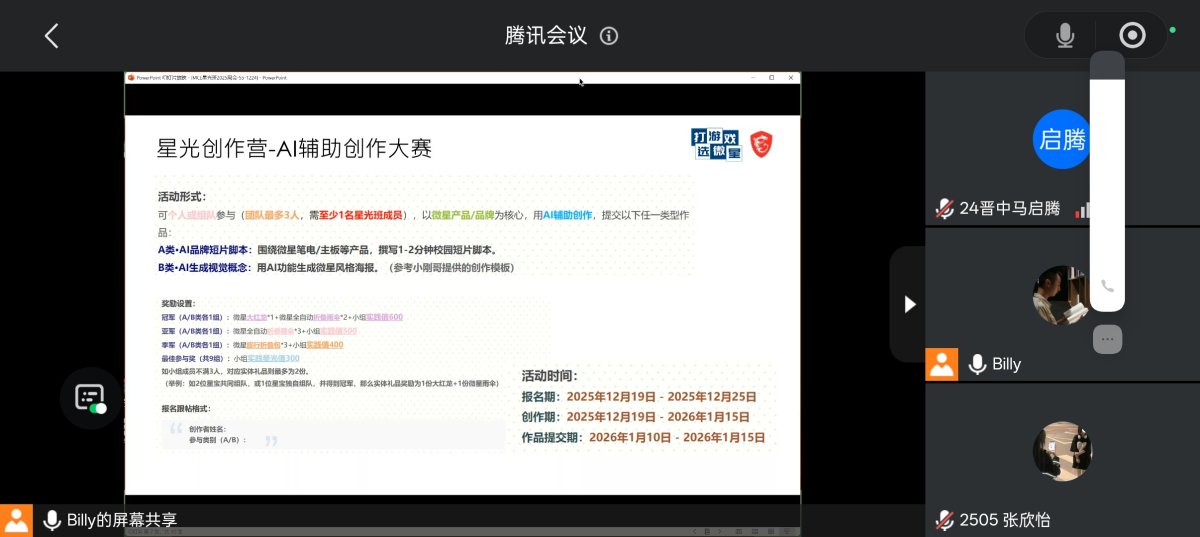This screenshot has height=537, width=1200.
Task: Click the underlined 实践值600 text
Action: (x=384, y=317)
